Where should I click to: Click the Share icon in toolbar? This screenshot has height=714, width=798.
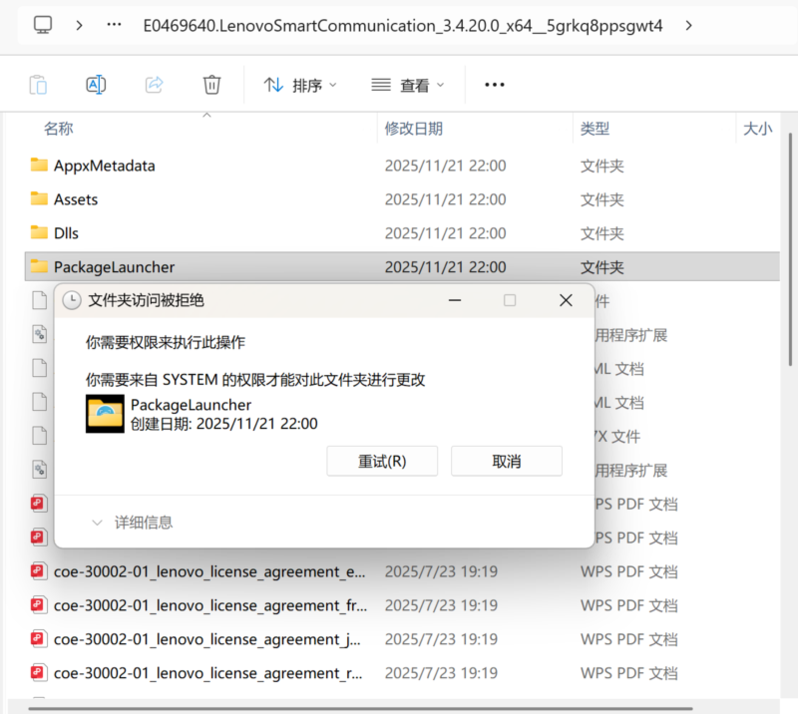[x=154, y=85]
